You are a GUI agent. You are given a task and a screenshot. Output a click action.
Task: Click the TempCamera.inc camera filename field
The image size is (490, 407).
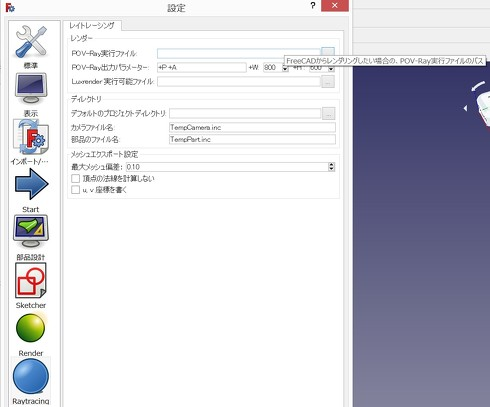[x=252, y=127]
